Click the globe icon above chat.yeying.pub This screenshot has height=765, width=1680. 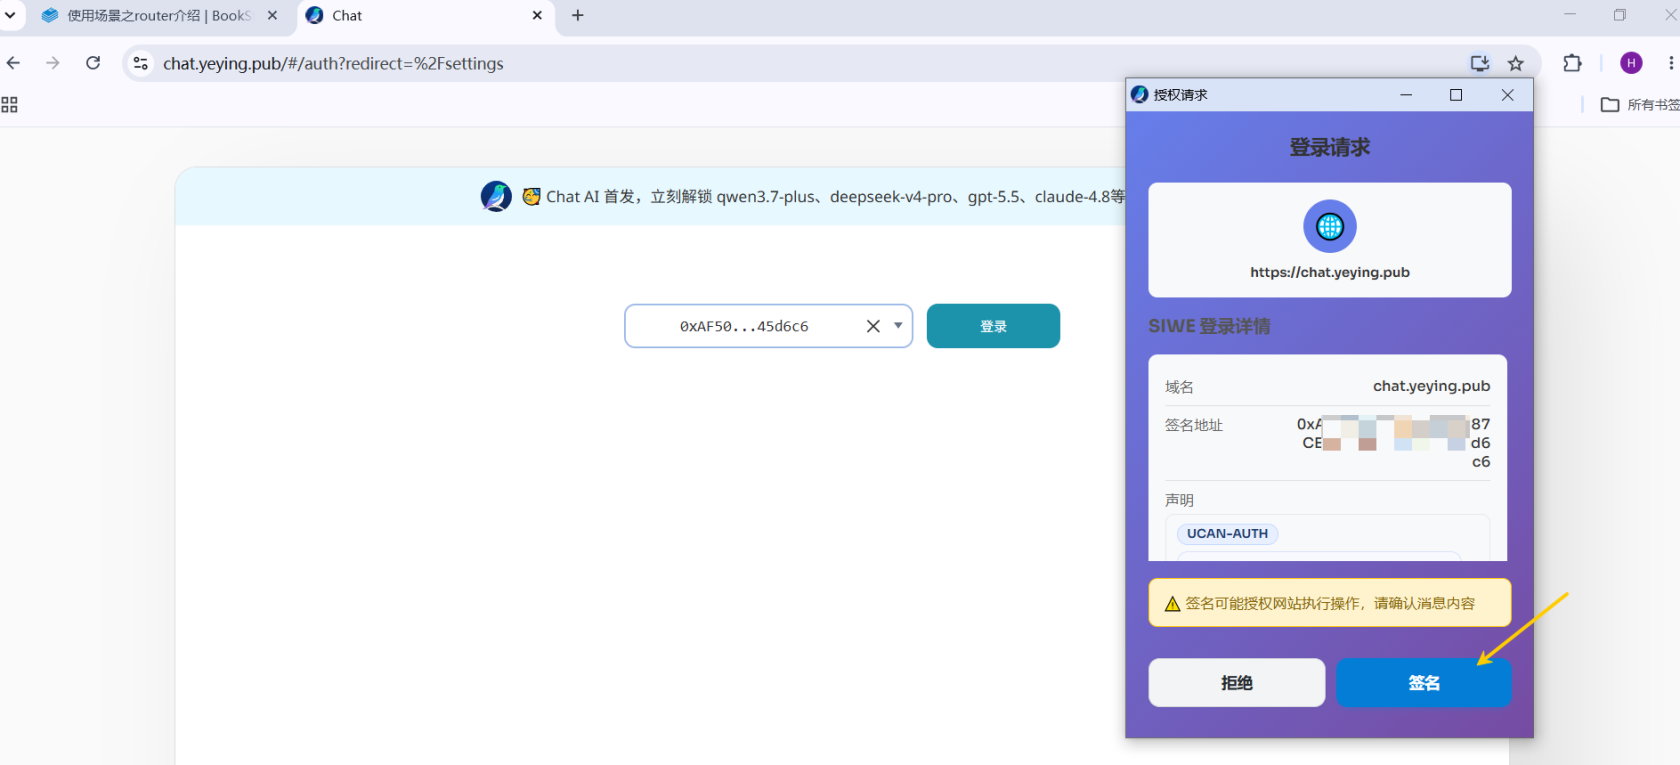1330,227
